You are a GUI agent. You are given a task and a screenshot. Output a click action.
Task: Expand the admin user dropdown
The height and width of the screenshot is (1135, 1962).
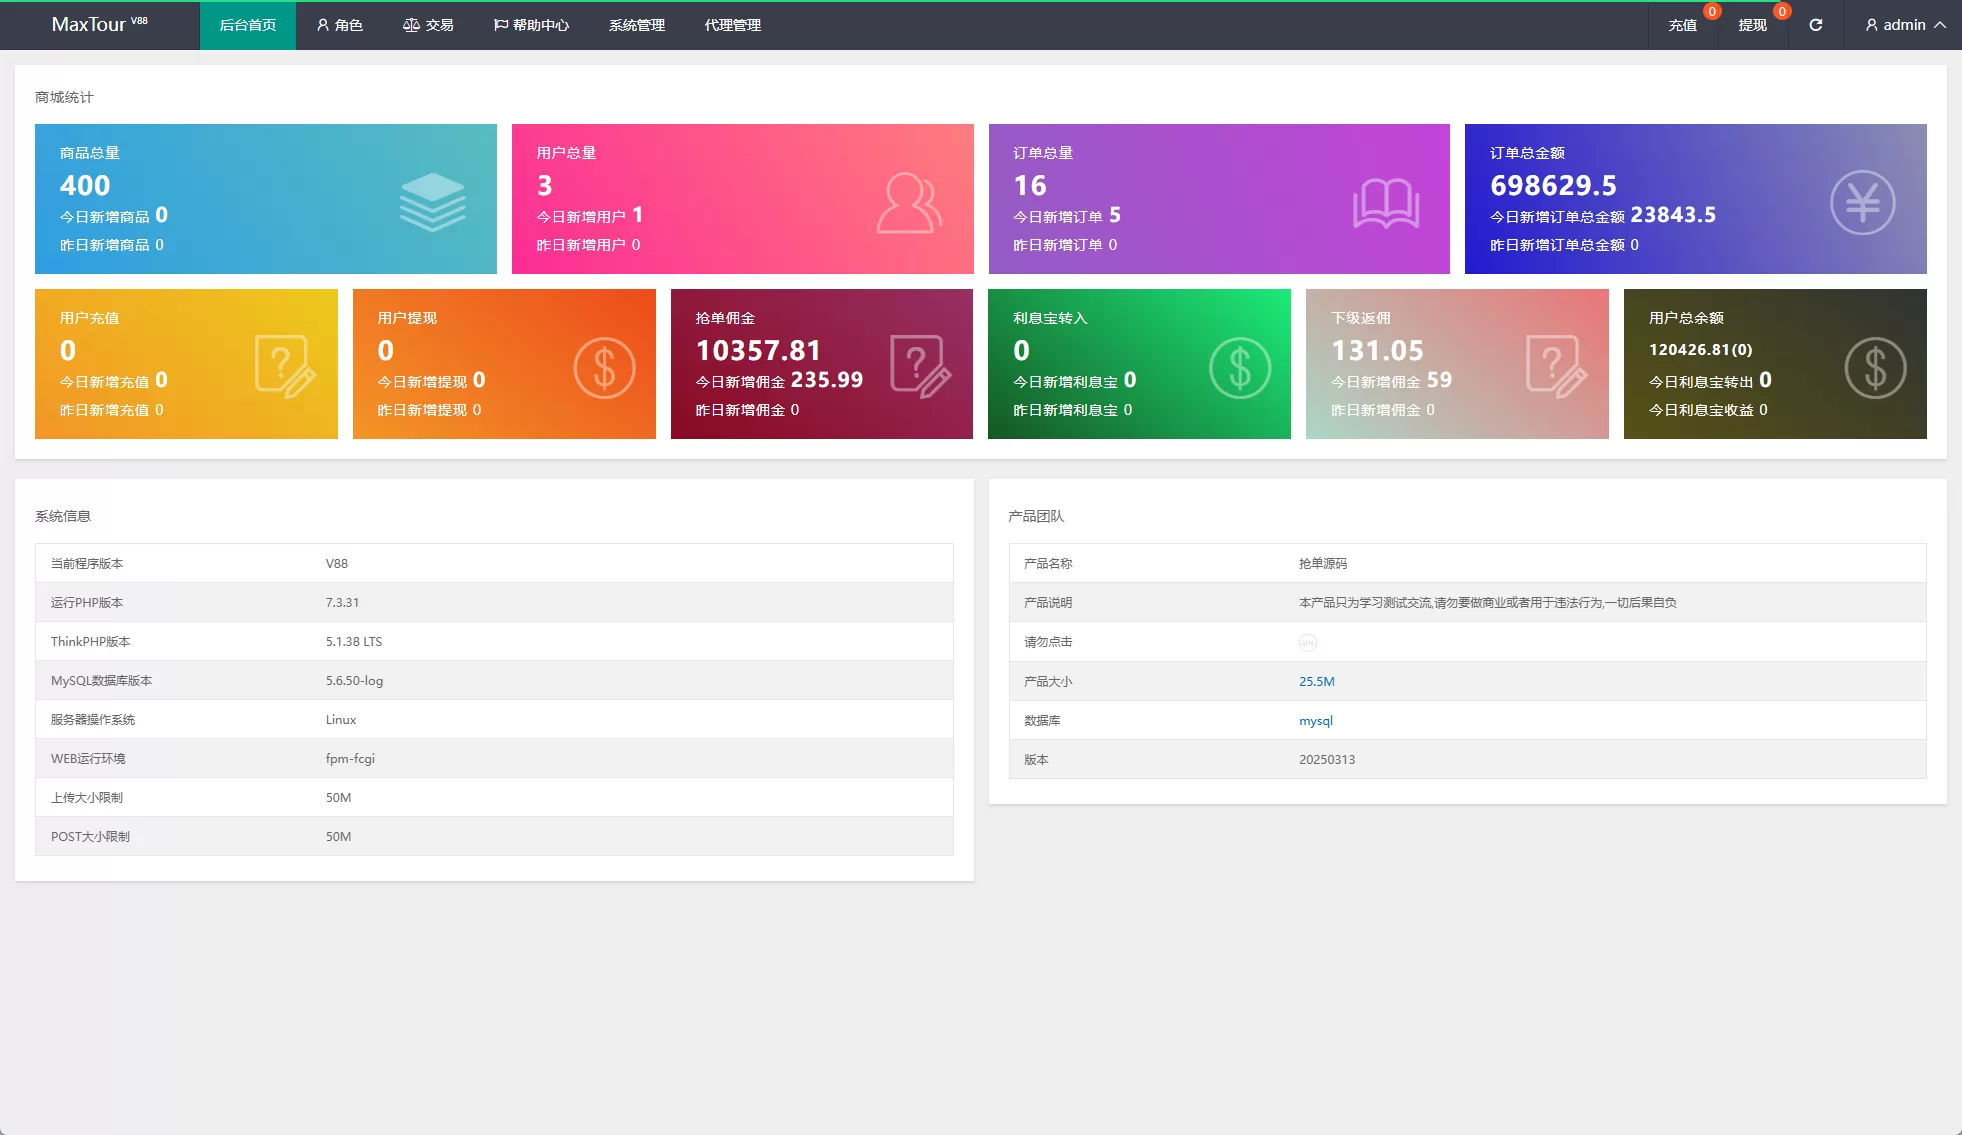click(1904, 25)
